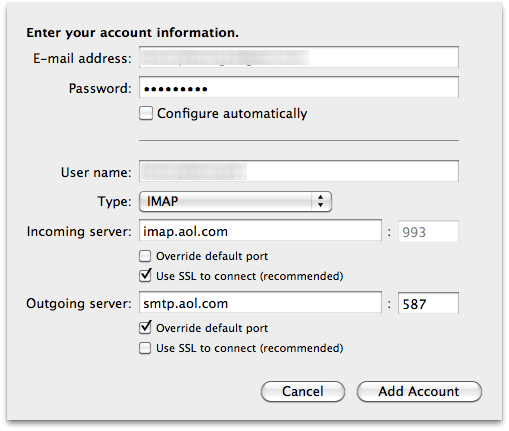Click the incoming port field showing 993
The width and height of the screenshot is (509, 431).
pyautogui.click(x=428, y=231)
